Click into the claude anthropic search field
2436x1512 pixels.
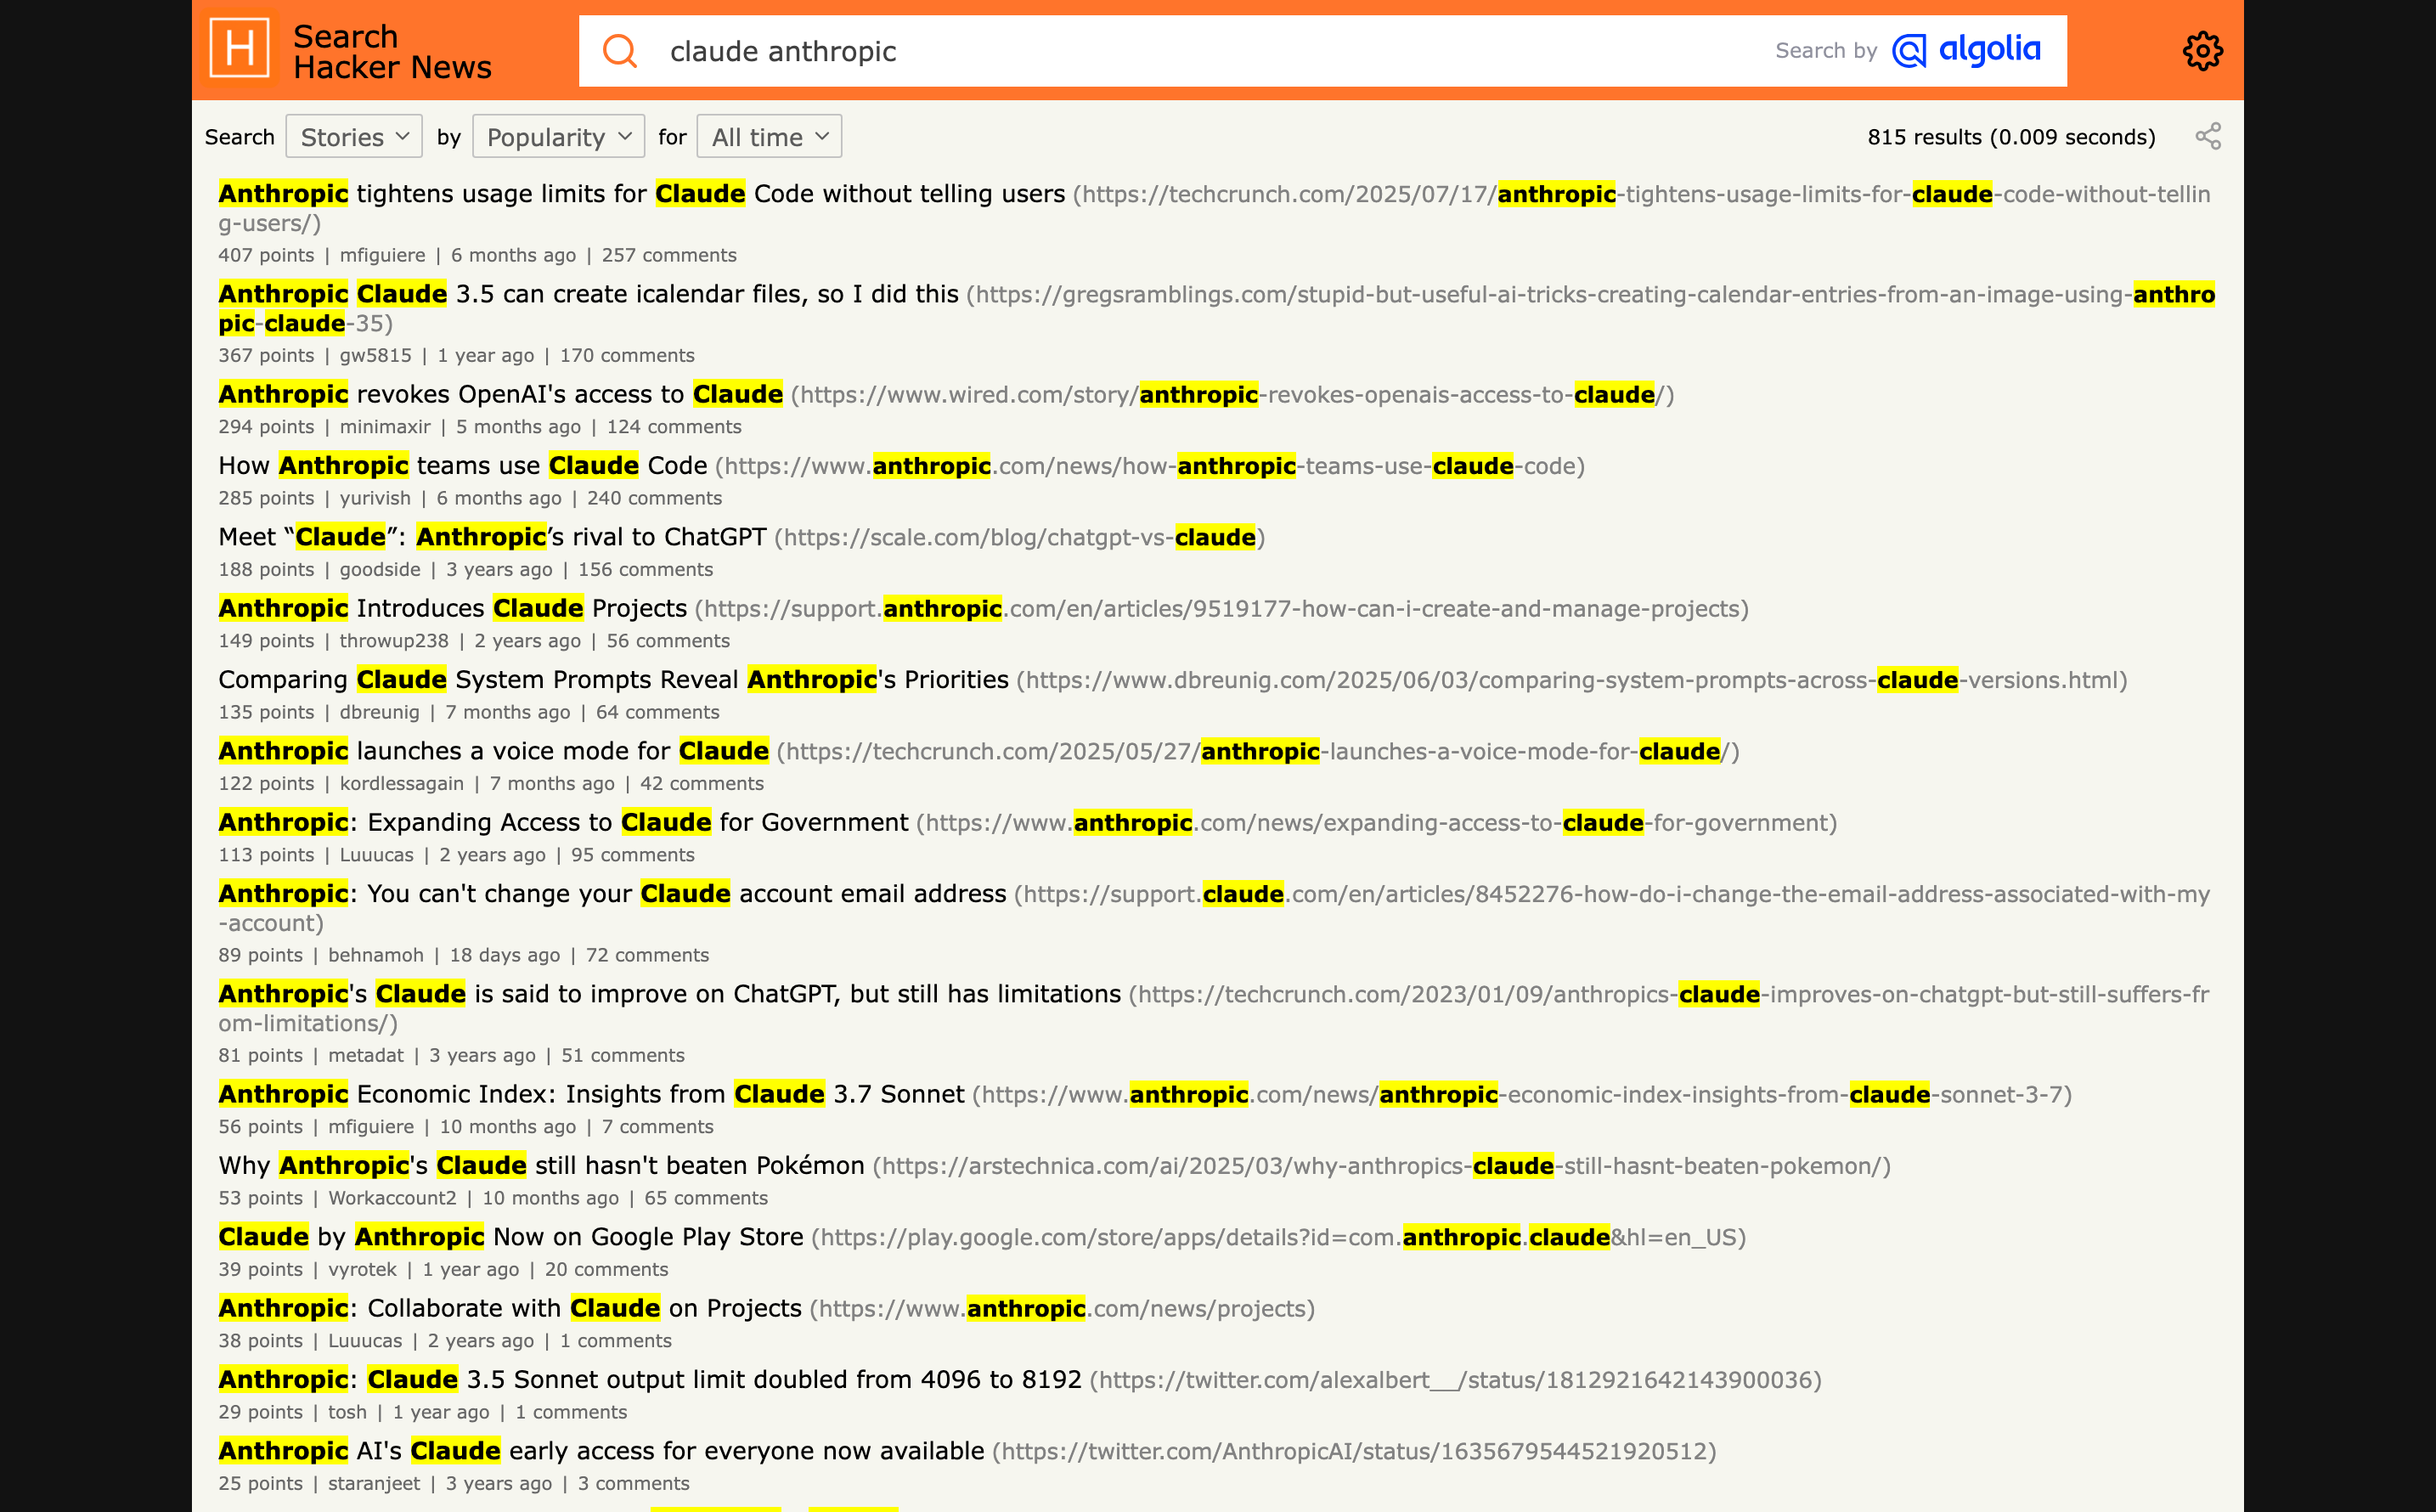point(1200,51)
